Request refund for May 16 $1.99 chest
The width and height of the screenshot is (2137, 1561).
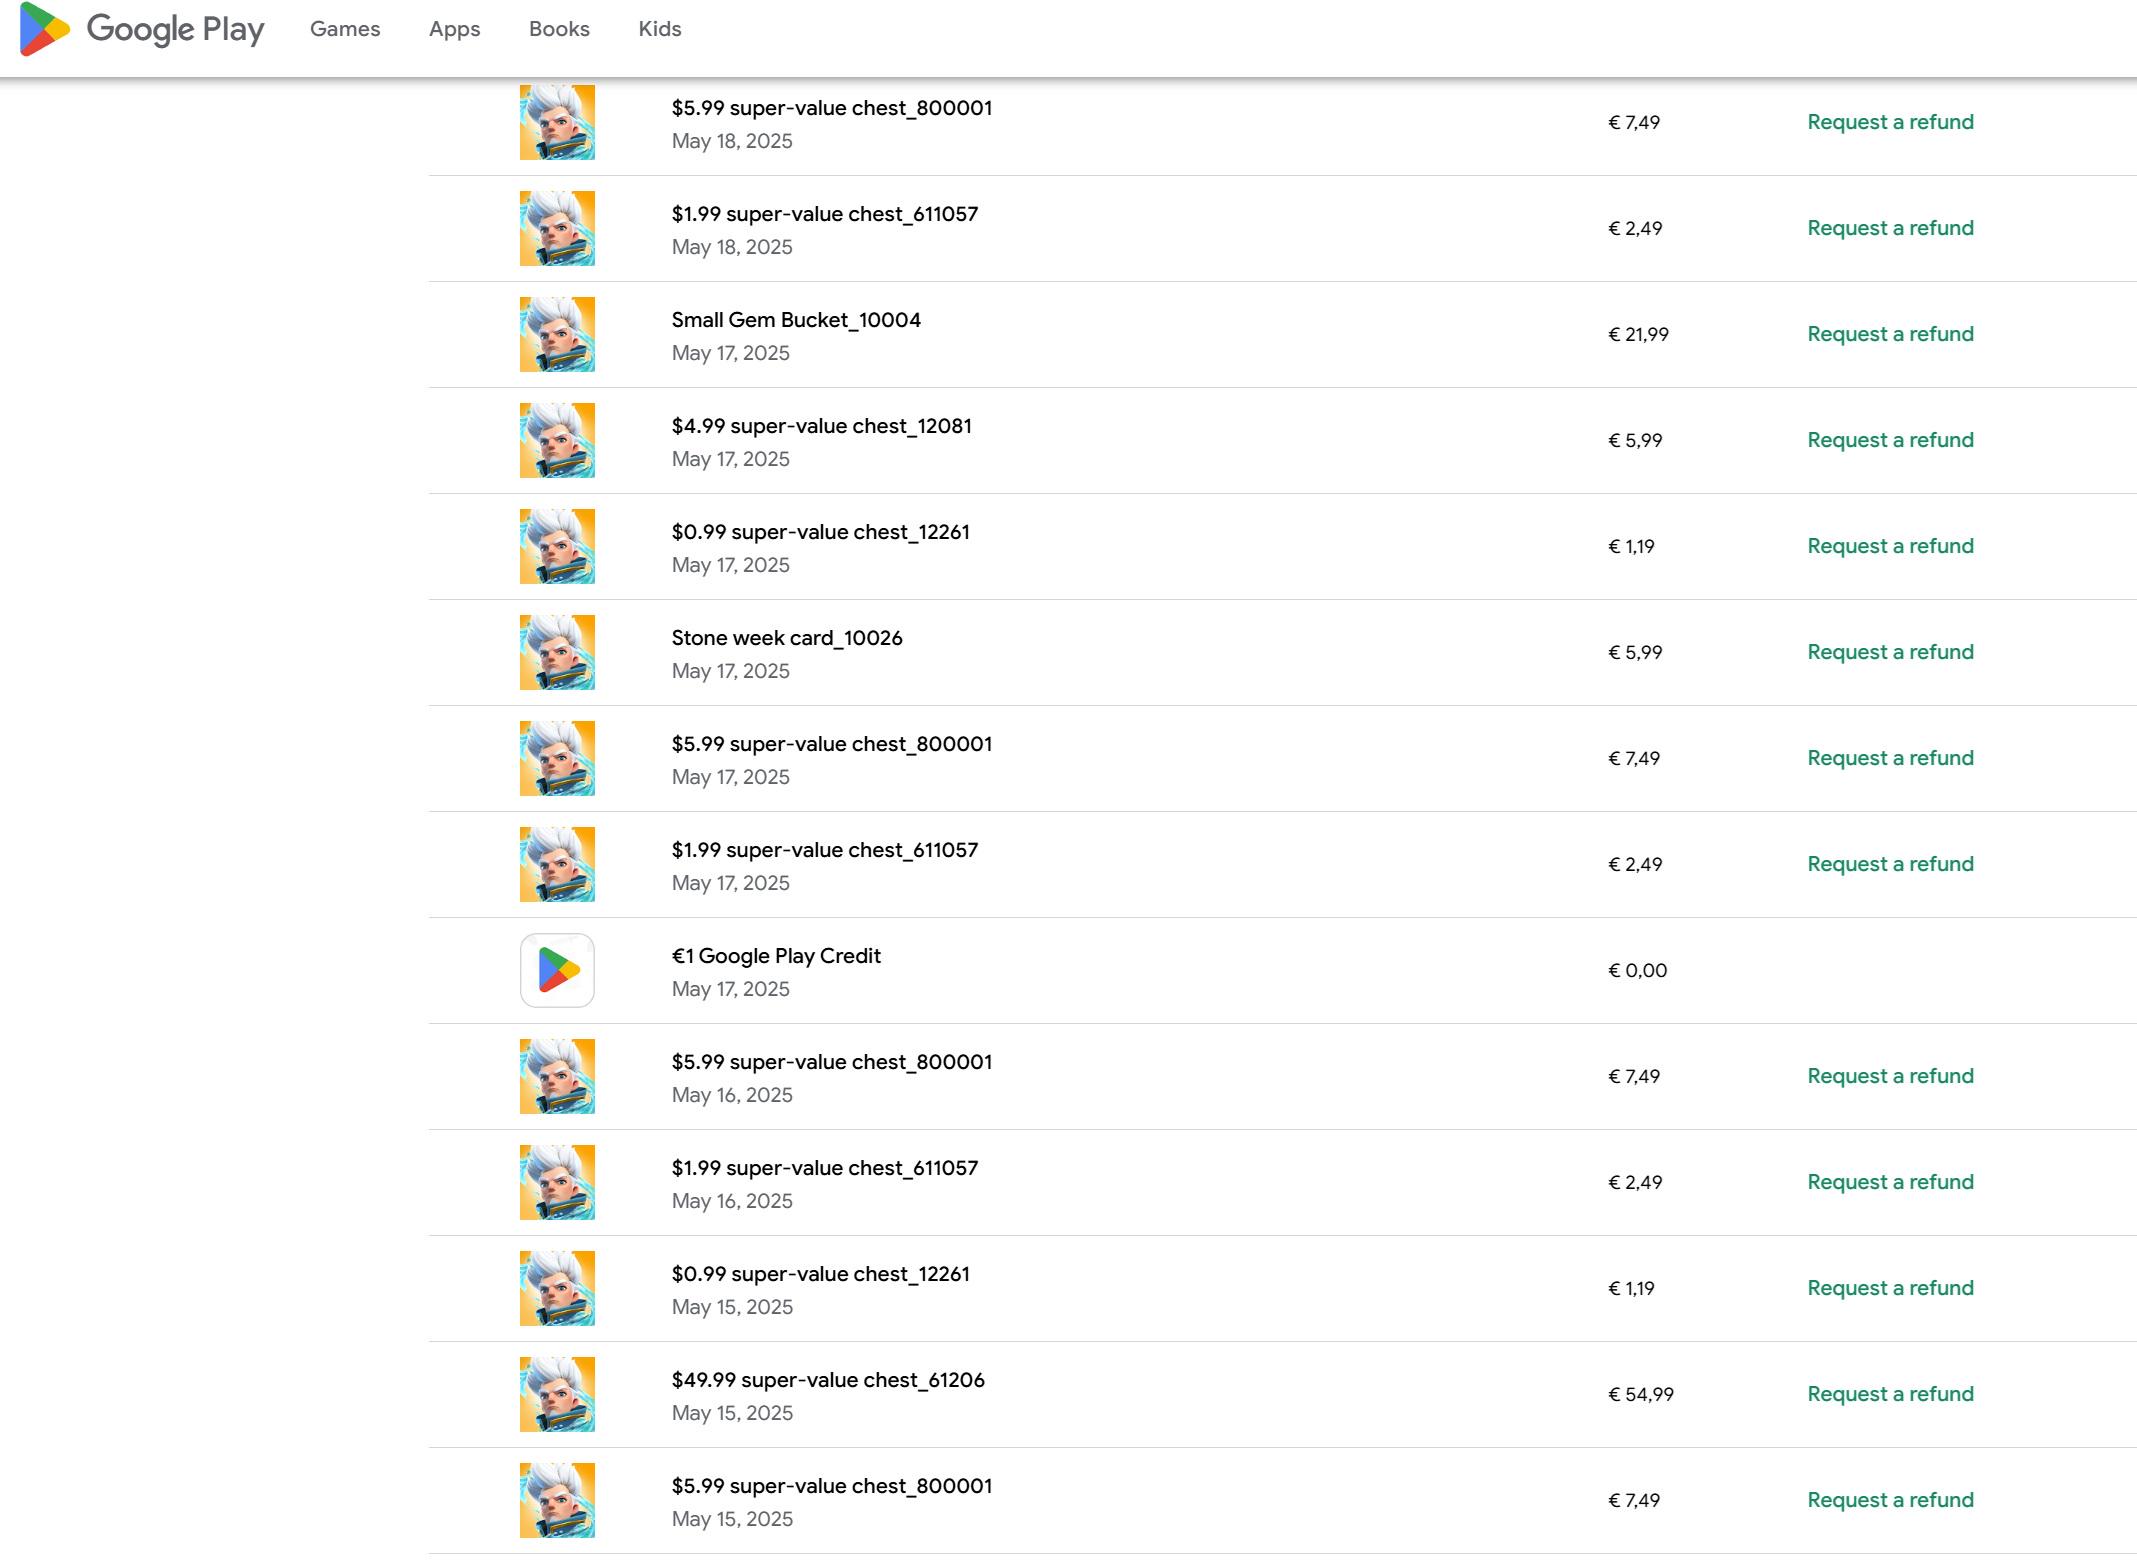coord(1890,1182)
